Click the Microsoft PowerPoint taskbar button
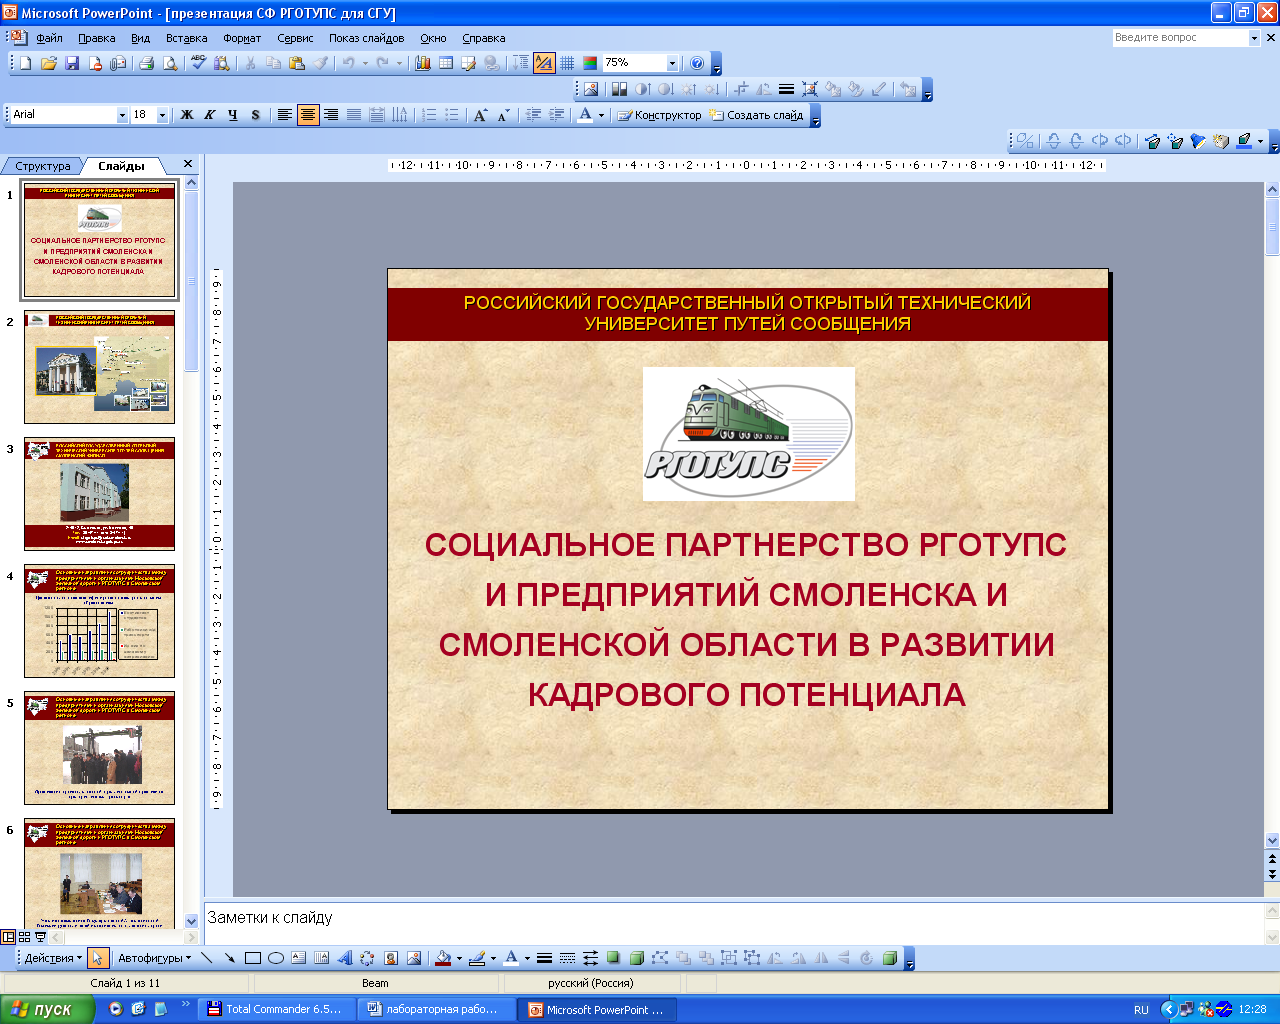The width and height of the screenshot is (1280, 1024). pyautogui.click(x=597, y=1009)
